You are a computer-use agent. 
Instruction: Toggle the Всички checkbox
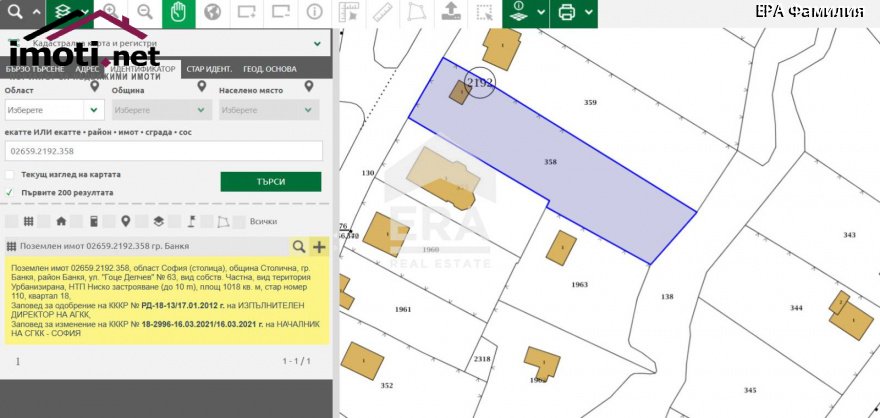(x=239, y=222)
